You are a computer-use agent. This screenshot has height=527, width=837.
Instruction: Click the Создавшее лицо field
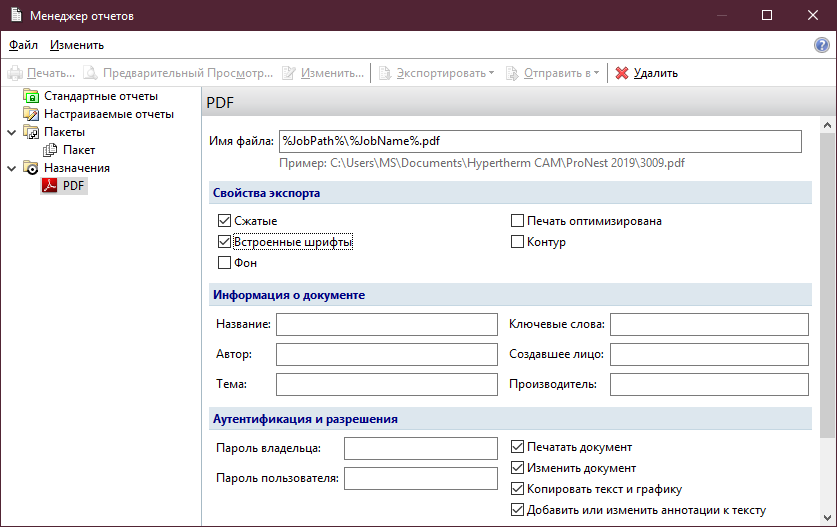click(709, 354)
